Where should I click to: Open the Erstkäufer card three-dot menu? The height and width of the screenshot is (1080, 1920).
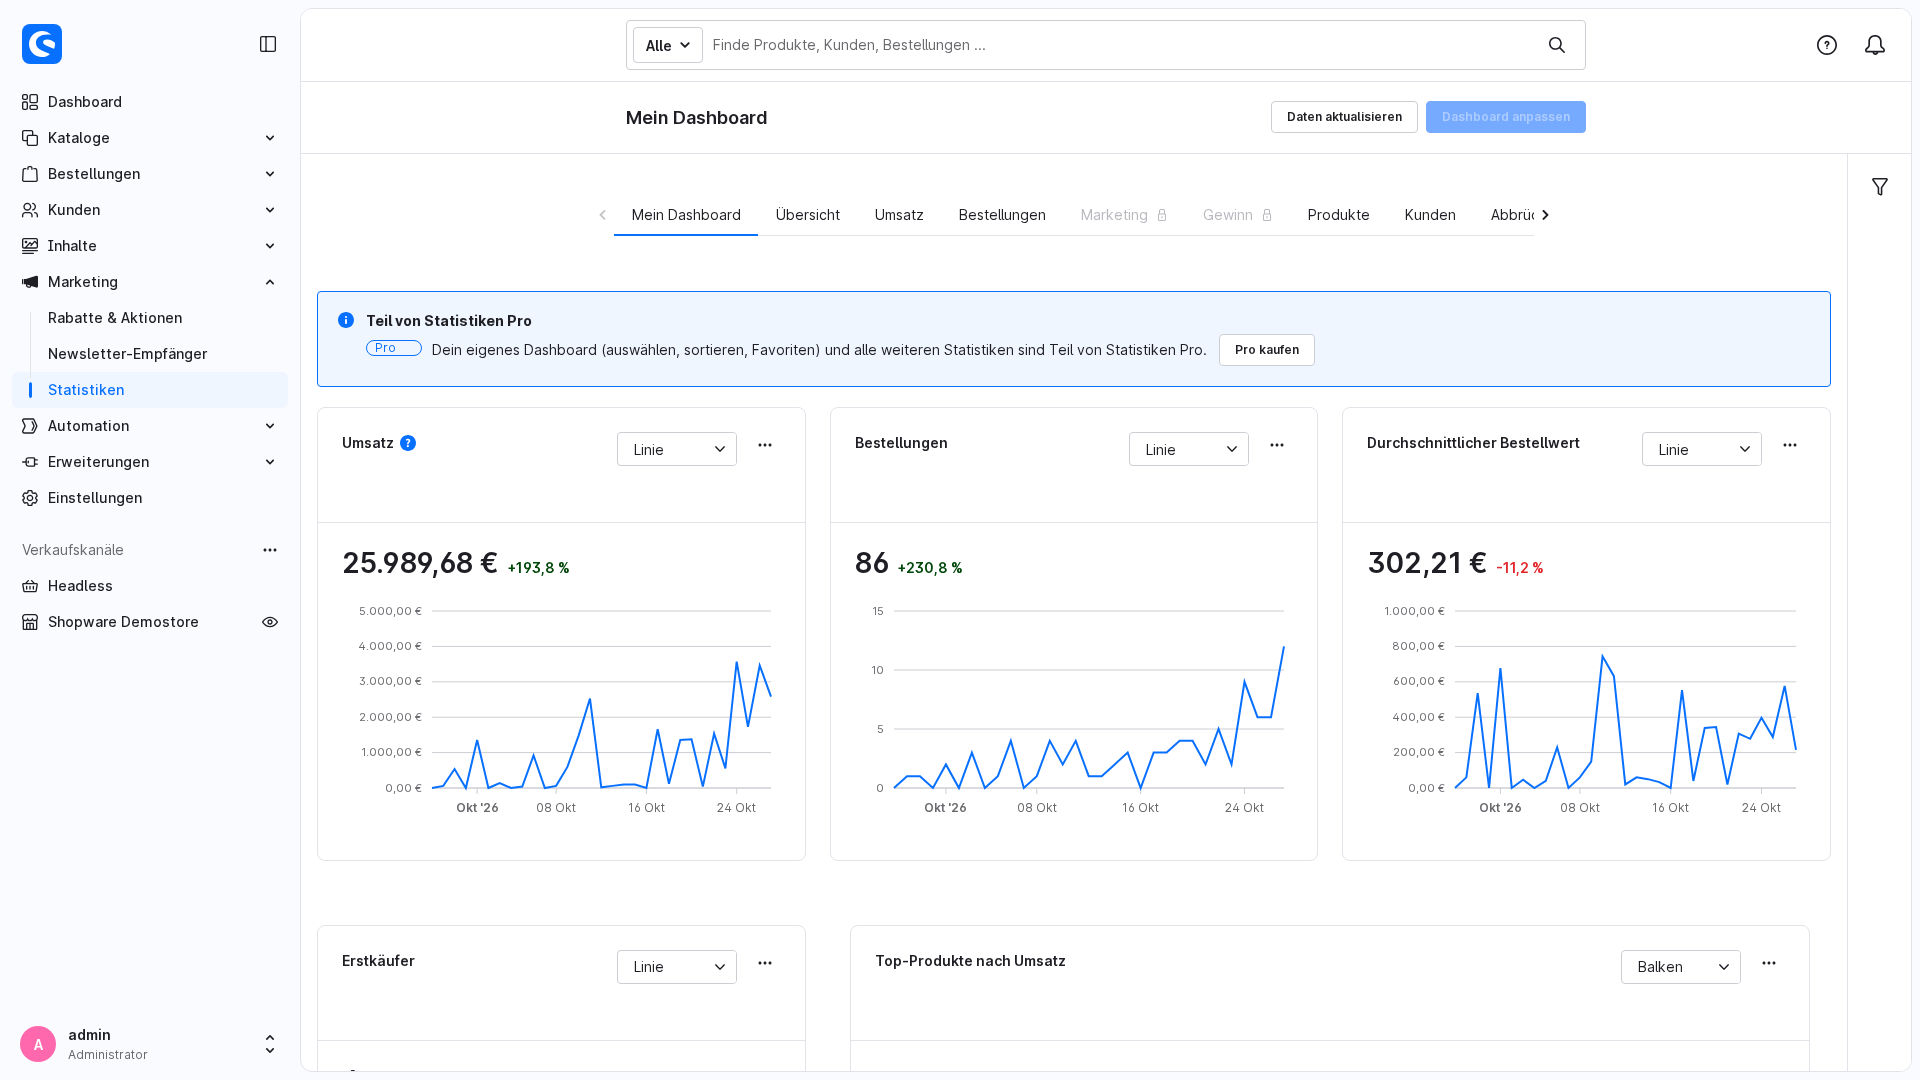[x=765, y=963]
